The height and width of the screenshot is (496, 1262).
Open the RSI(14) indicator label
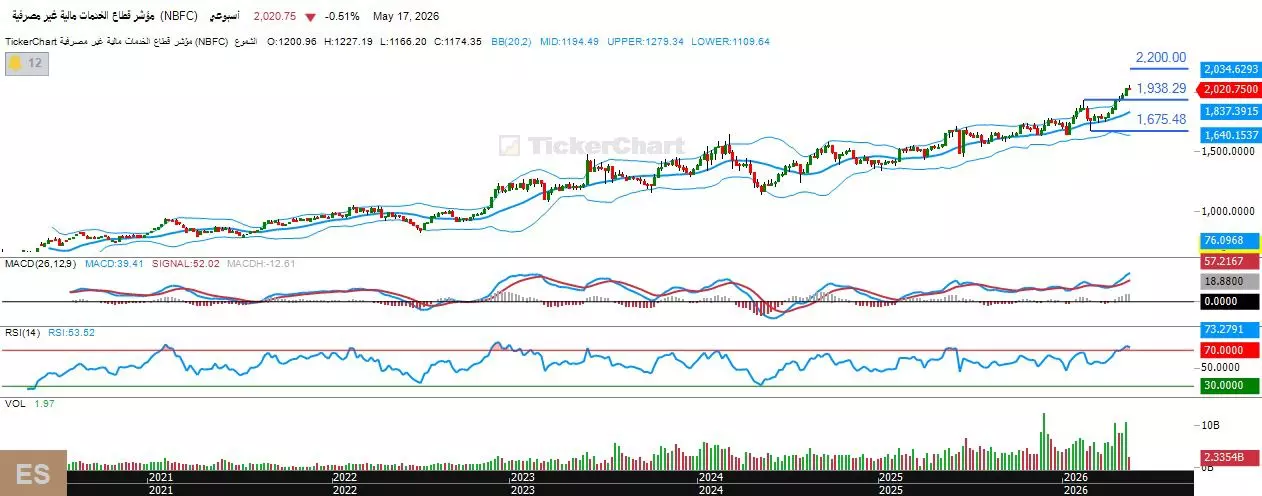[x=23, y=332]
